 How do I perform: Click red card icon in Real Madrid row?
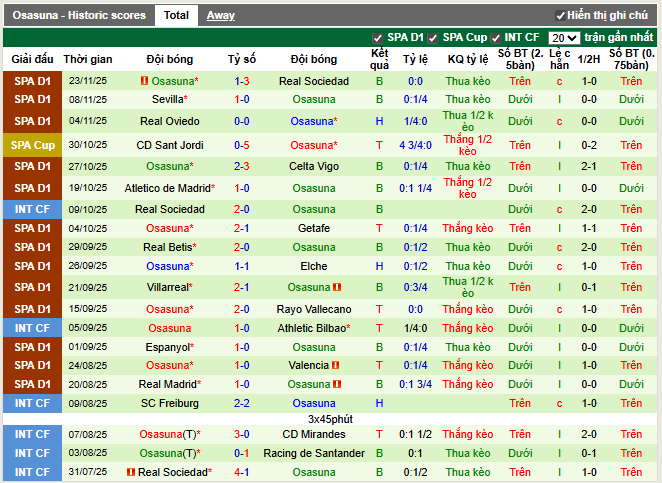click(337, 384)
